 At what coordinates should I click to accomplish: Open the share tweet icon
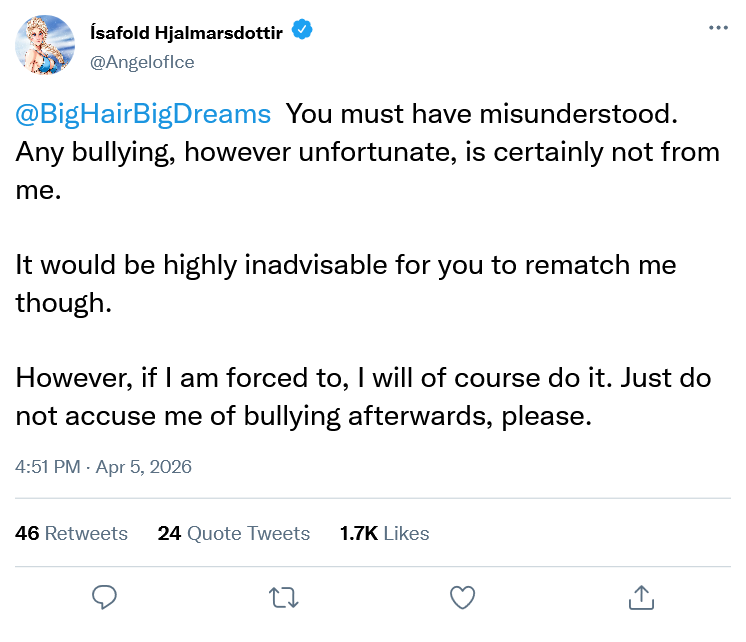639,597
